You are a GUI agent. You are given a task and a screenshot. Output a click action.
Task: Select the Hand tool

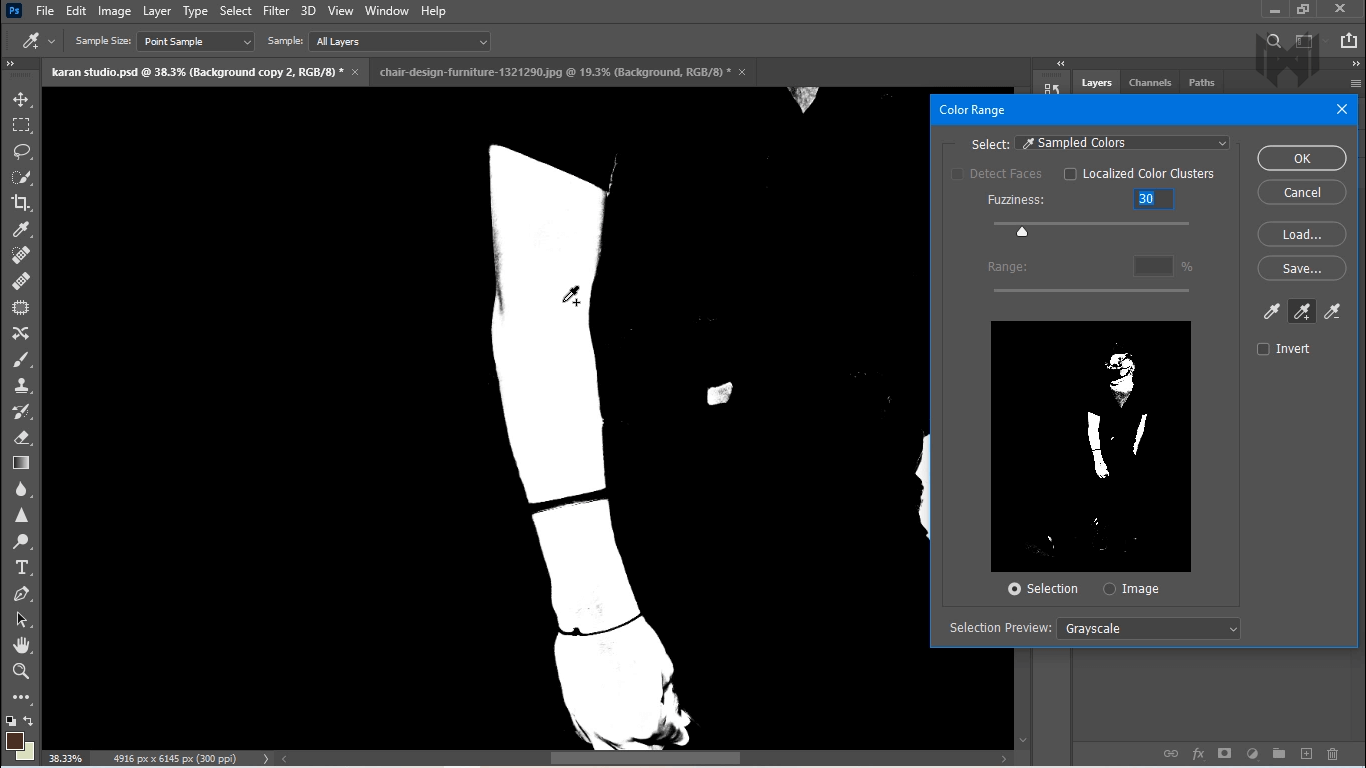[x=21, y=645]
